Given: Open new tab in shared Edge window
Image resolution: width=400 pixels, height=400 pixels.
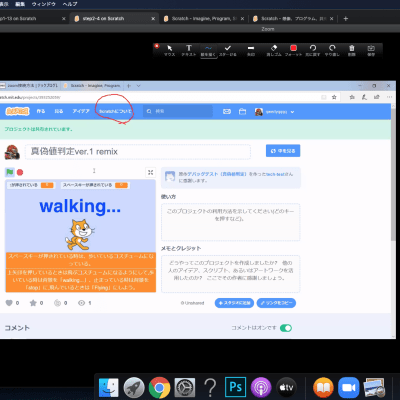Looking at the screenshot, I should click(129, 86).
